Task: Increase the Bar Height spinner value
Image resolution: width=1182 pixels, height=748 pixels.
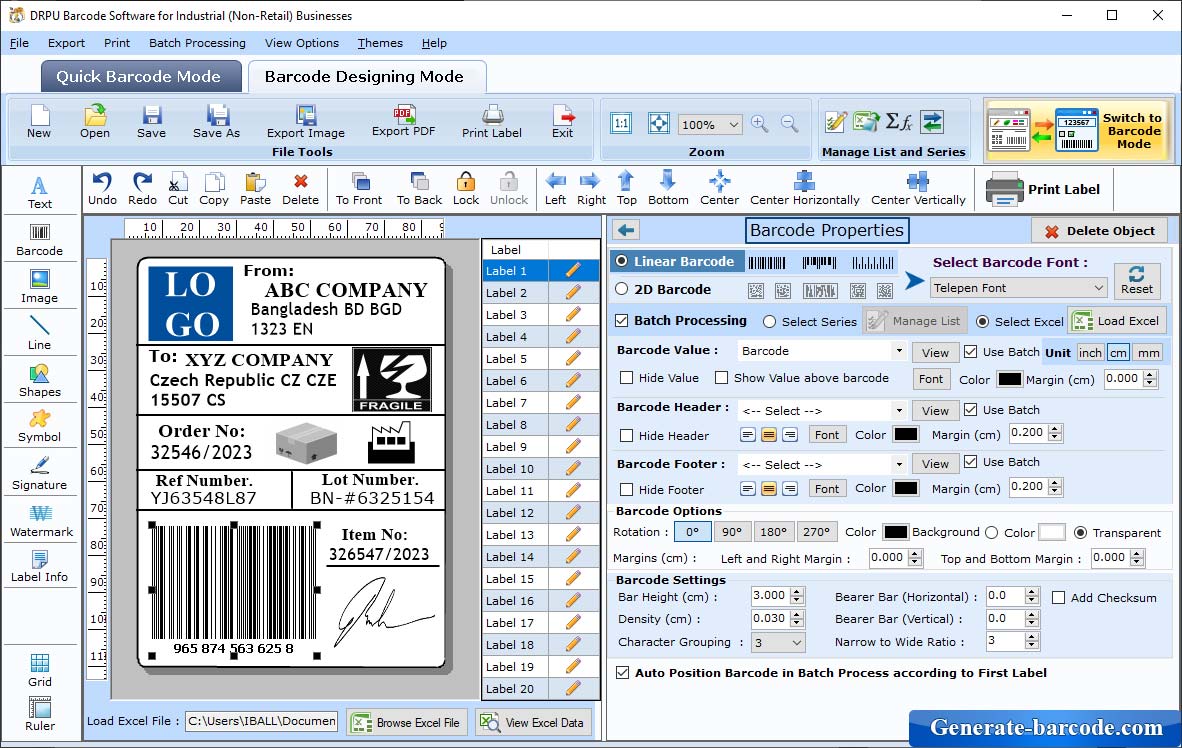Action: 798,591
